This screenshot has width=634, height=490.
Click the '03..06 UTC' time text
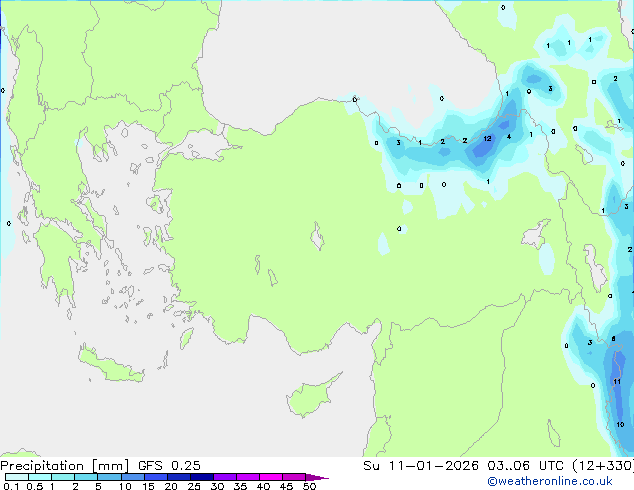click(525, 466)
